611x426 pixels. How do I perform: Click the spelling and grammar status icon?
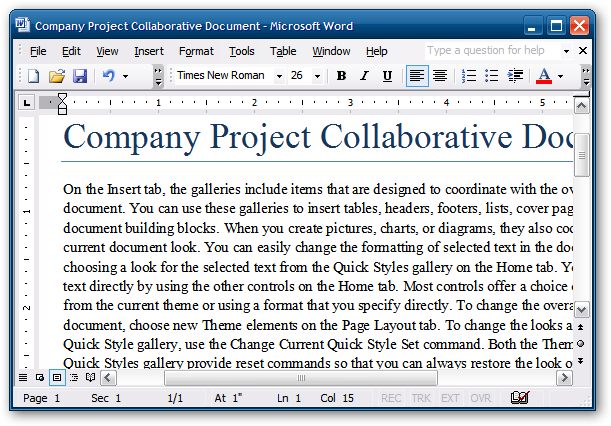point(520,398)
